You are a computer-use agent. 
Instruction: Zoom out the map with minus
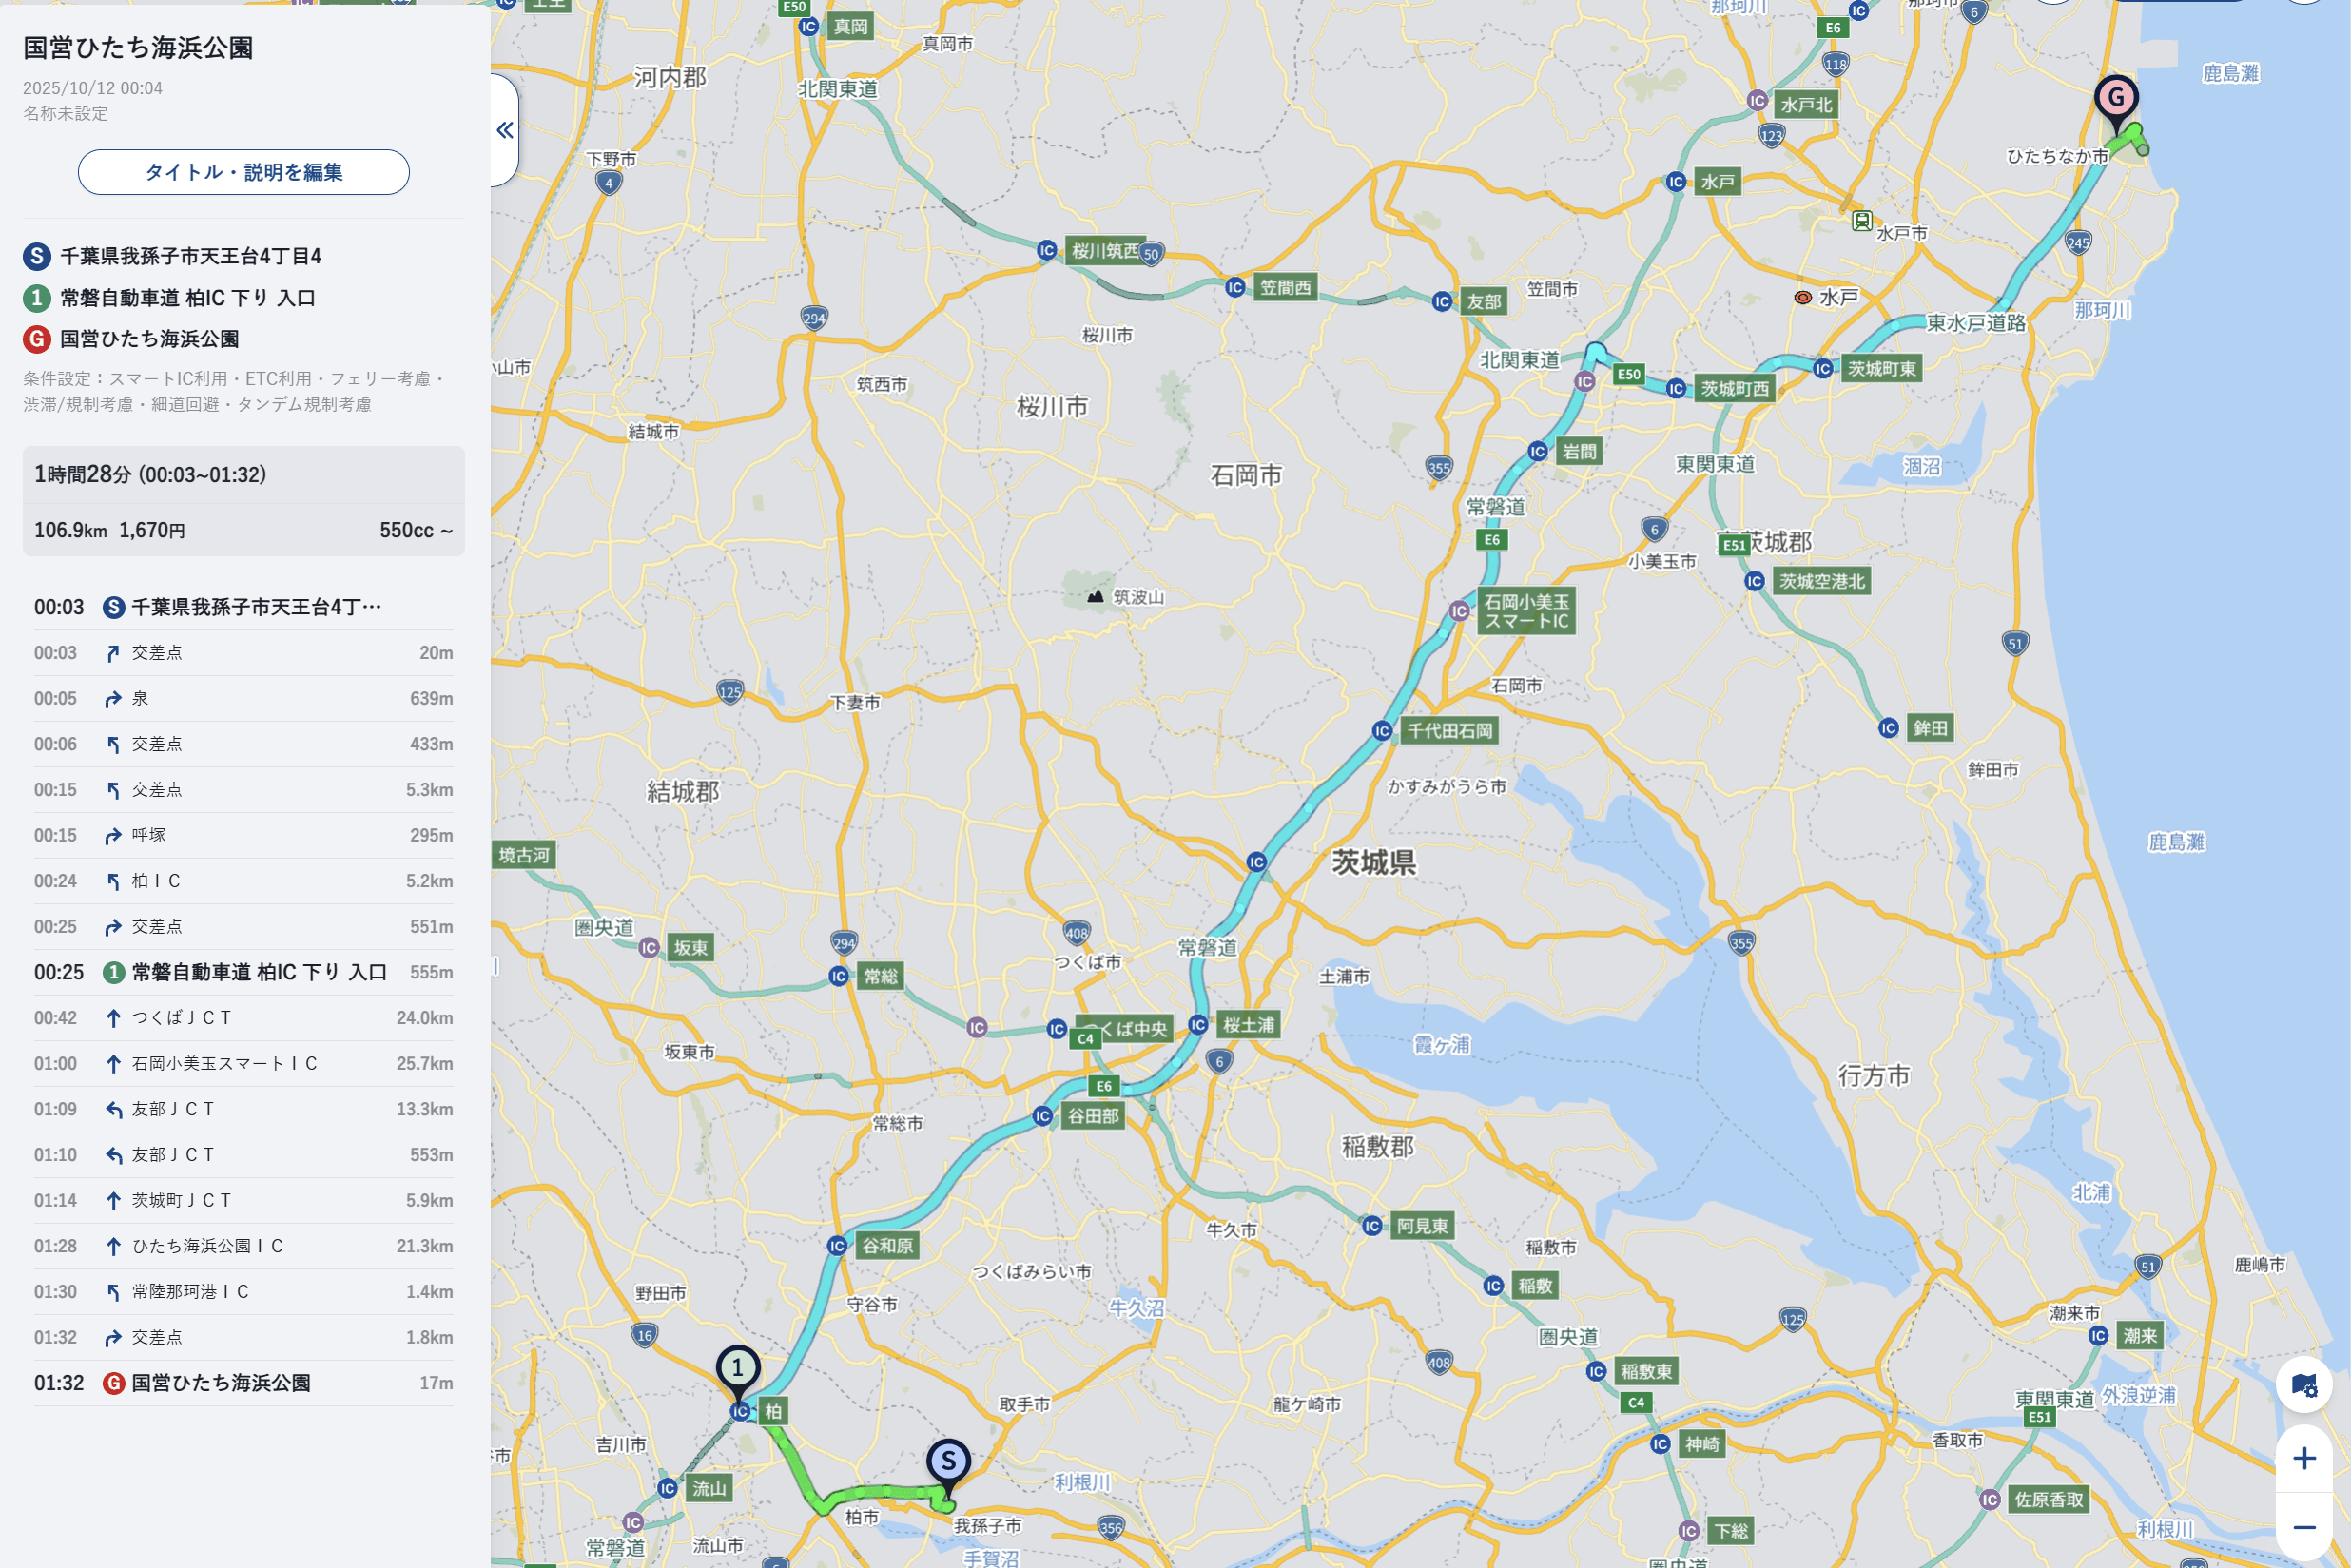pyautogui.click(x=2304, y=1527)
